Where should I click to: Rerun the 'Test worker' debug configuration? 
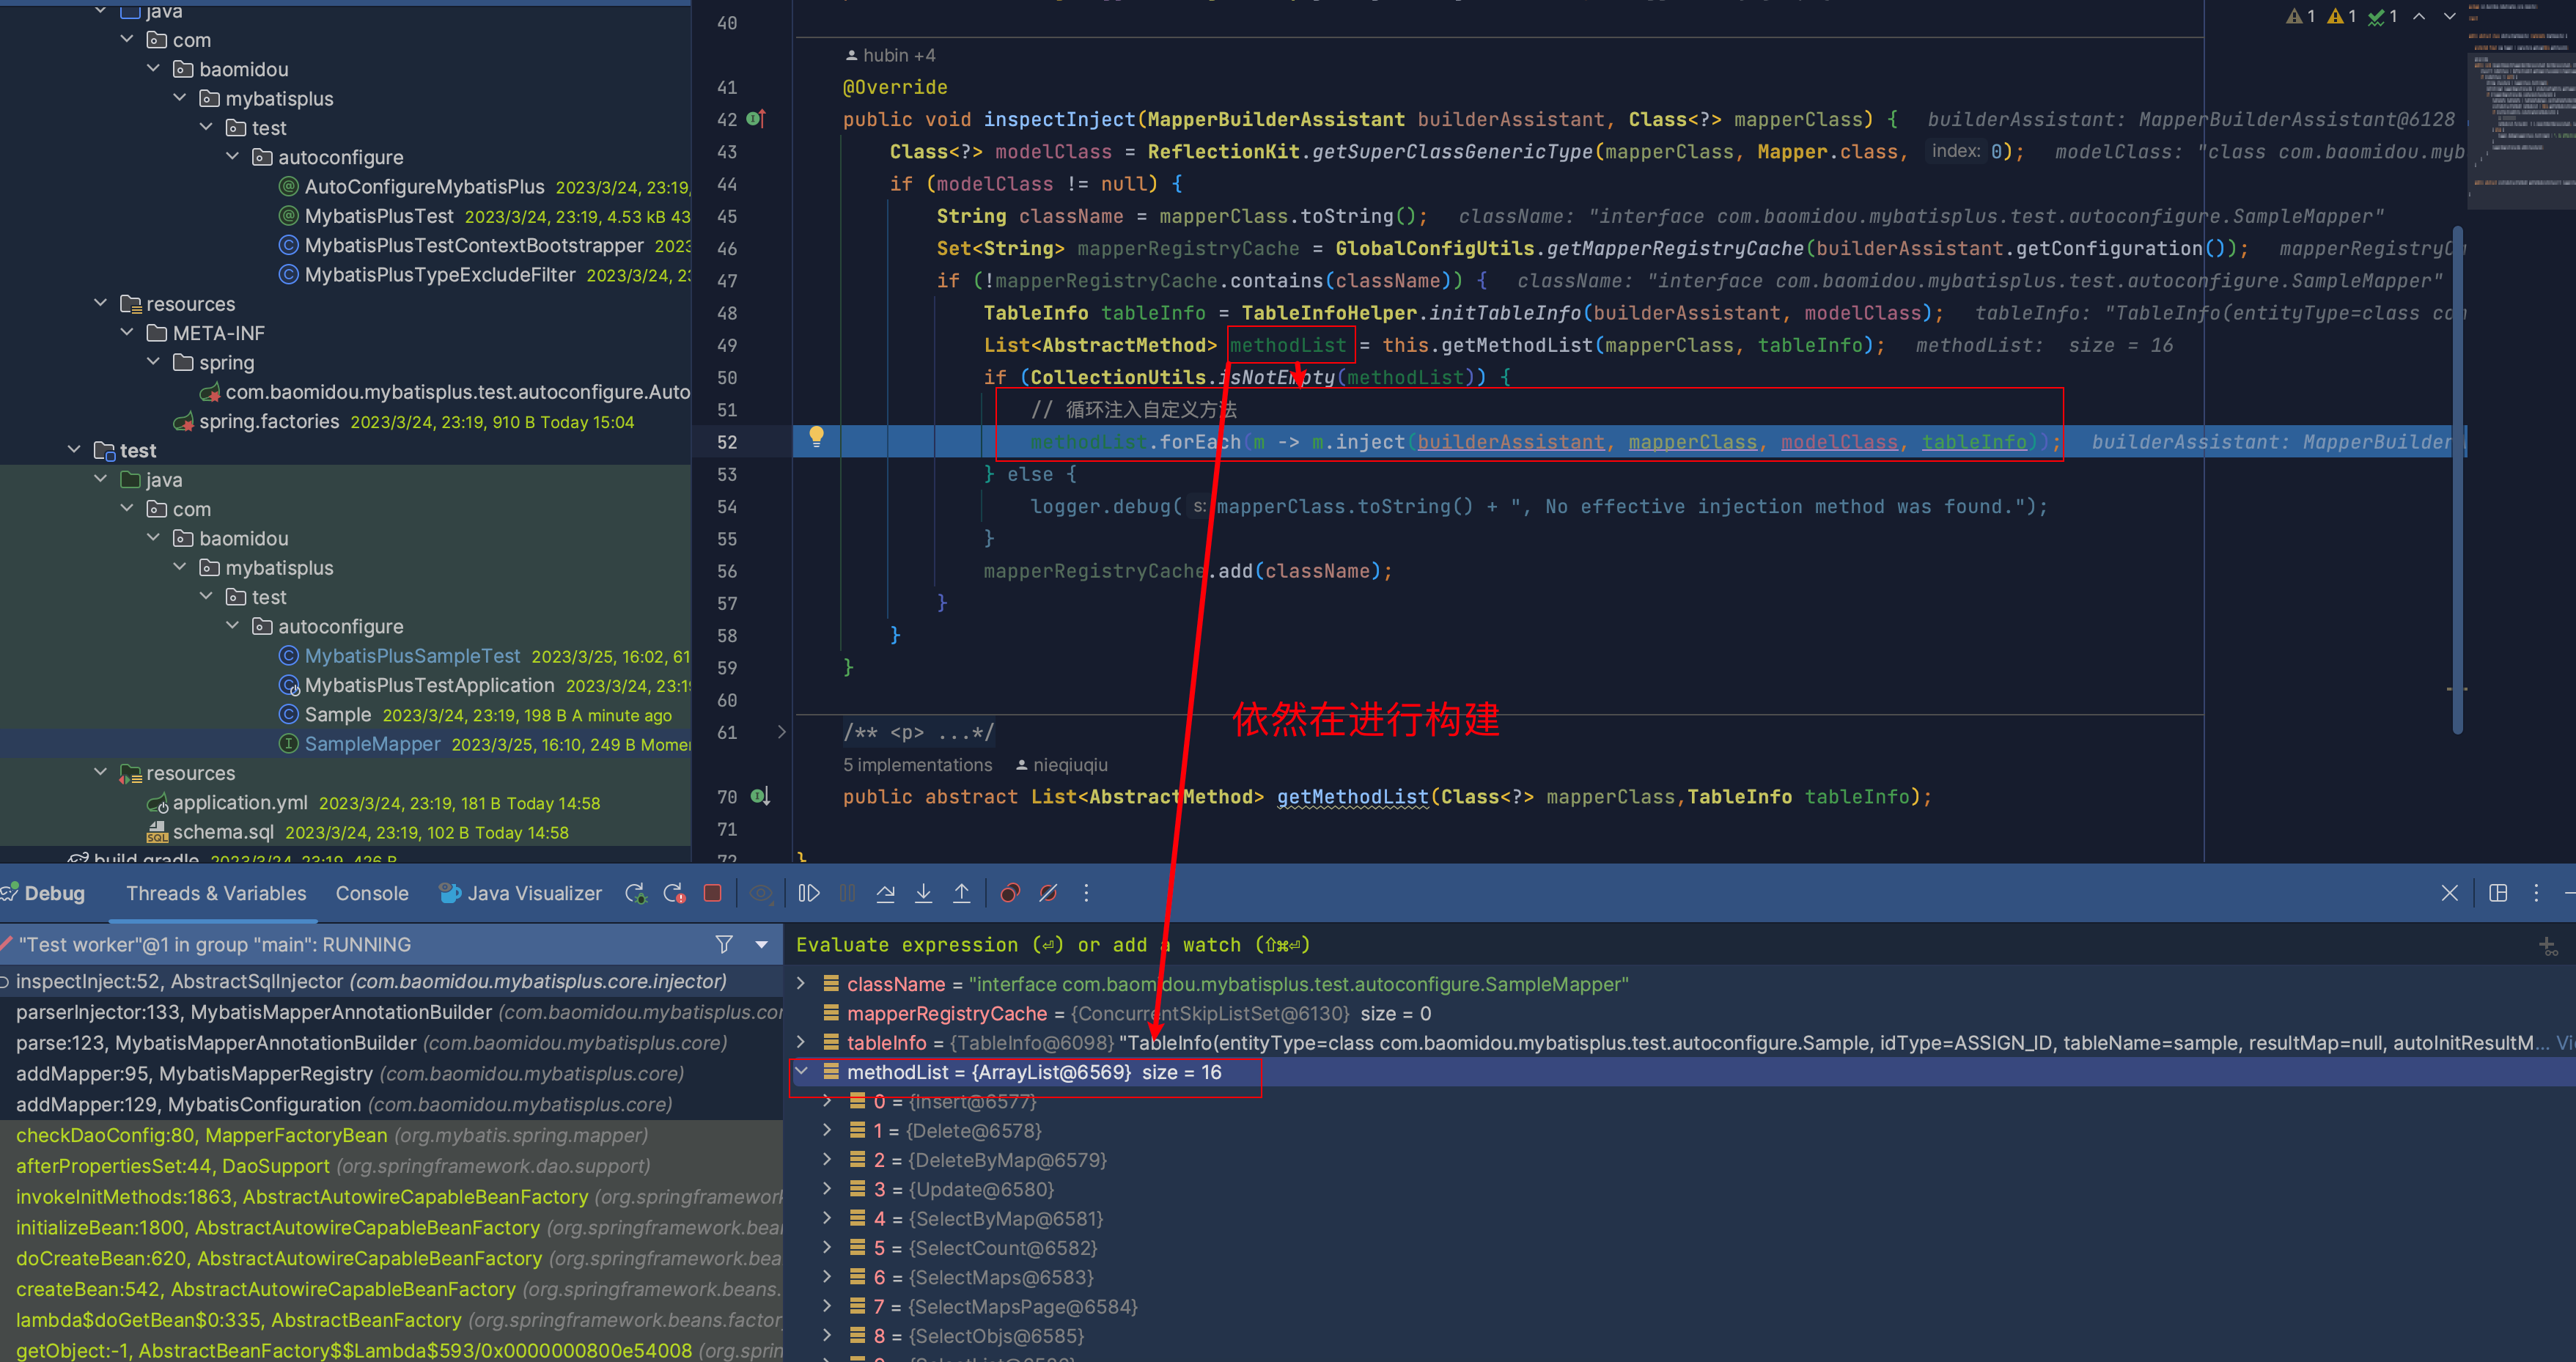tap(635, 893)
